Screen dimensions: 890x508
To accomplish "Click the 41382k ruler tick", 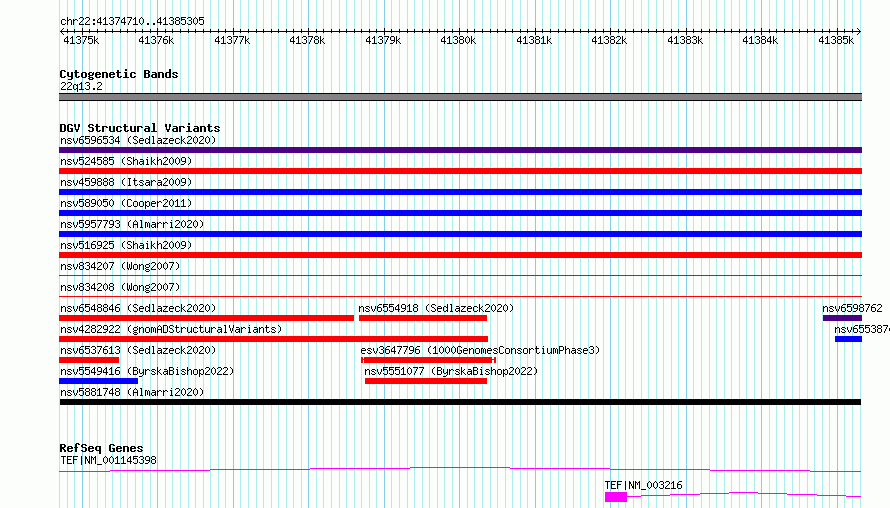I will coord(609,40).
